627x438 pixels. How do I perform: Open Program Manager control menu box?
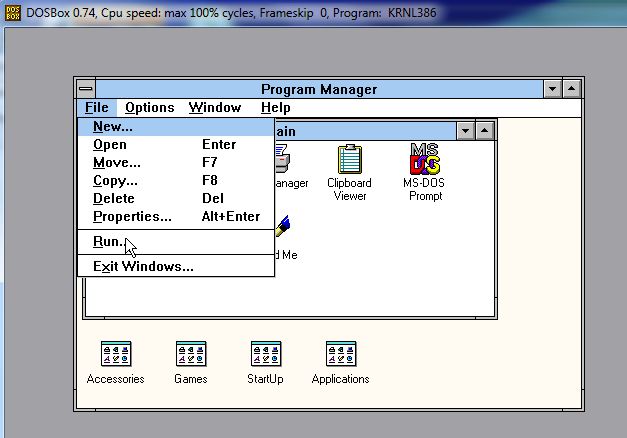click(86, 88)
